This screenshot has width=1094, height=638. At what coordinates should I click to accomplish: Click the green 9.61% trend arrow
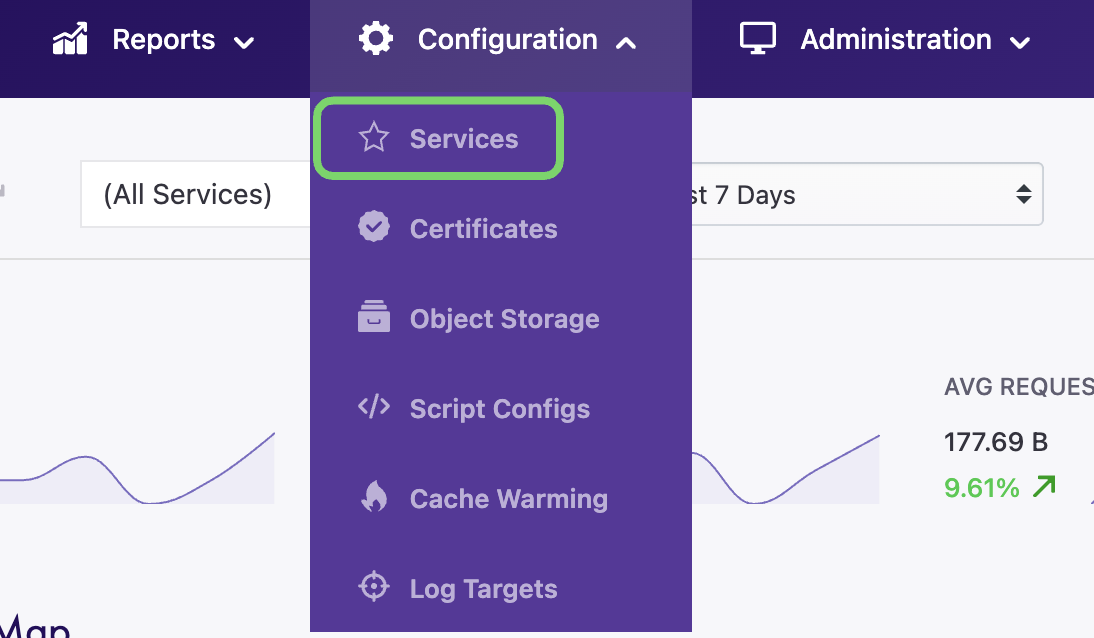pos(1044,487)
